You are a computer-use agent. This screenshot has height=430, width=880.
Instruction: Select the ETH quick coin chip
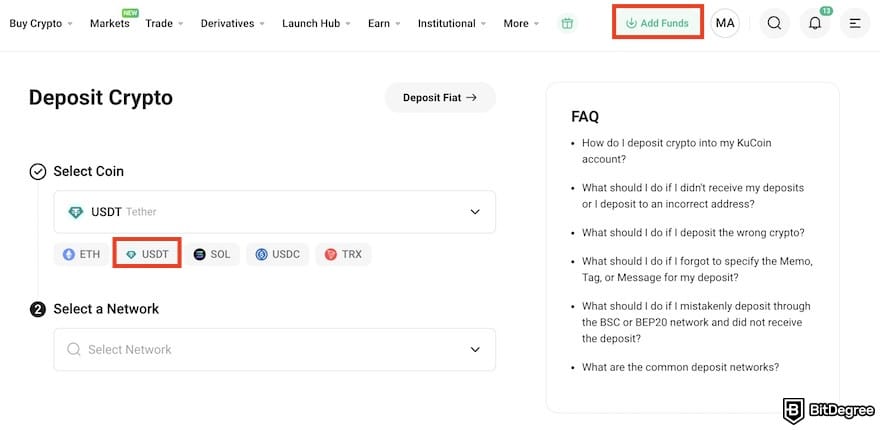click(81, 254)
